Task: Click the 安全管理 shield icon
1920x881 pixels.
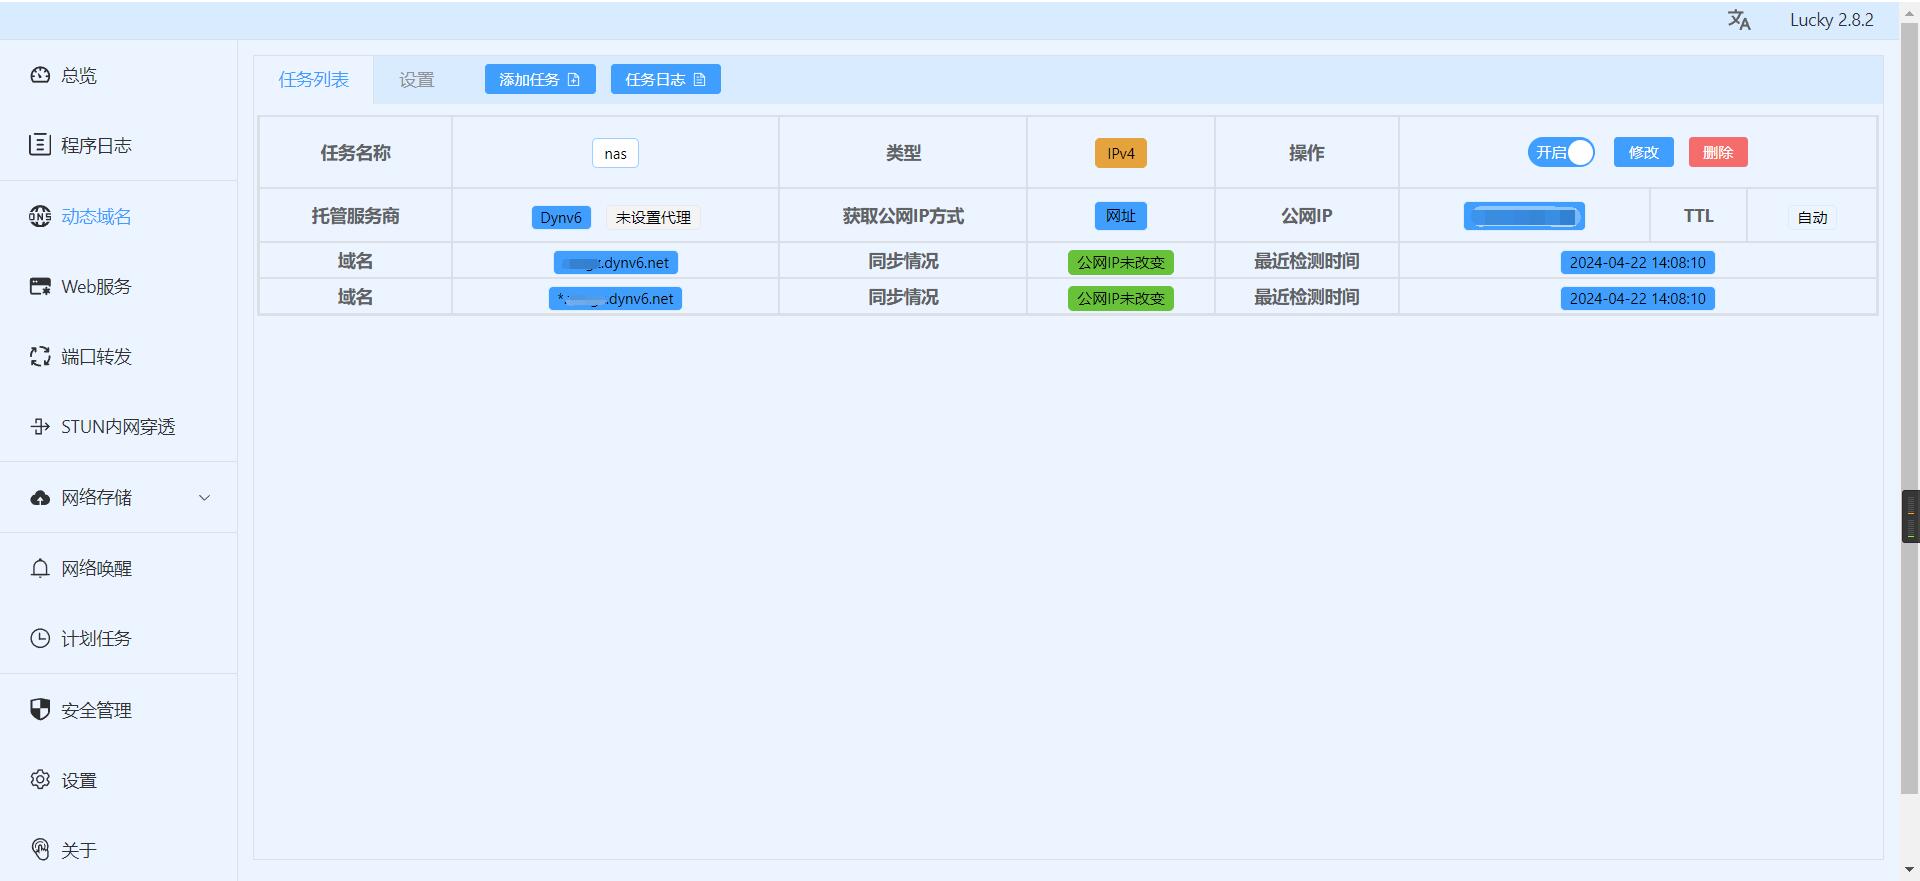Action: [40, 710]
